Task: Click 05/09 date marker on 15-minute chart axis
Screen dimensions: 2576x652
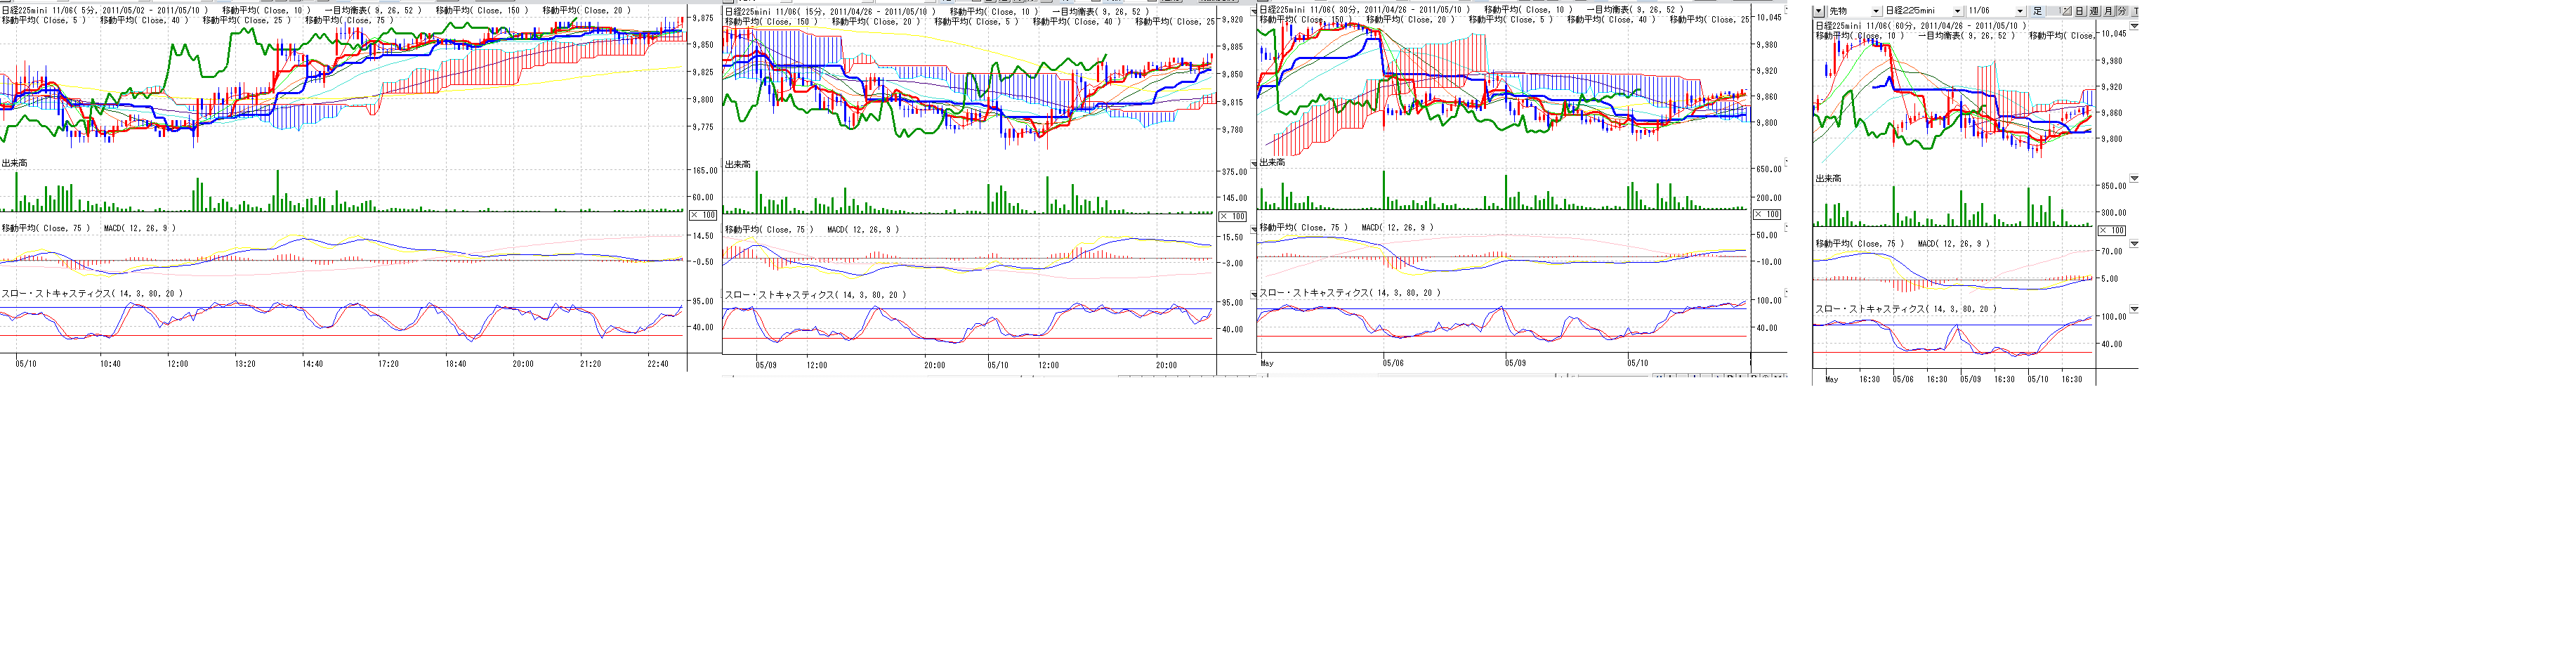Action: (766, 365)
